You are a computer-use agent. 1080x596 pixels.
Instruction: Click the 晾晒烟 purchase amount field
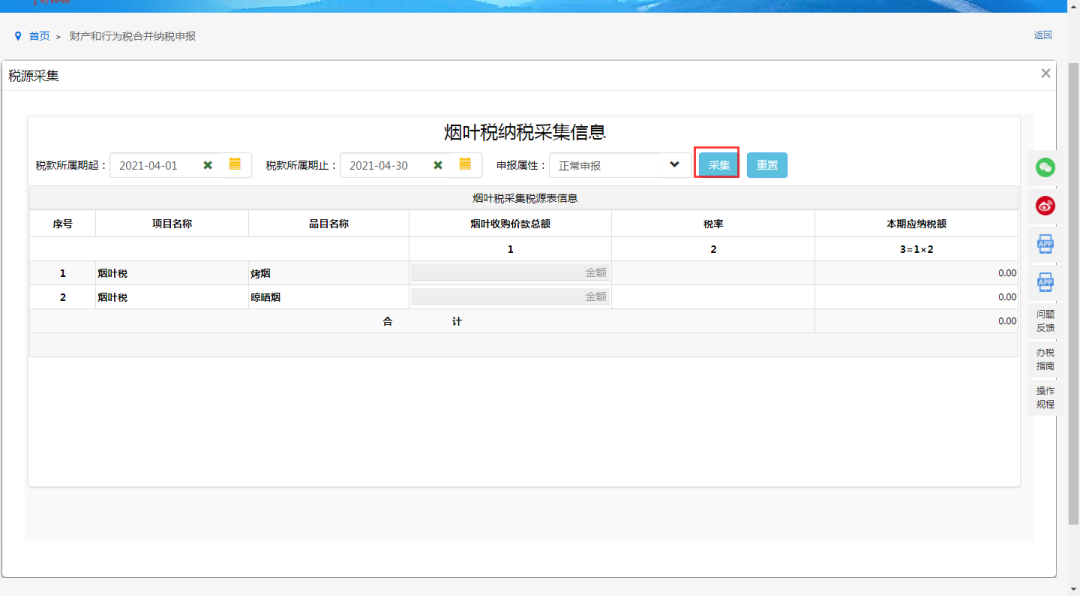pyautogui.click(x=510, y=297)
